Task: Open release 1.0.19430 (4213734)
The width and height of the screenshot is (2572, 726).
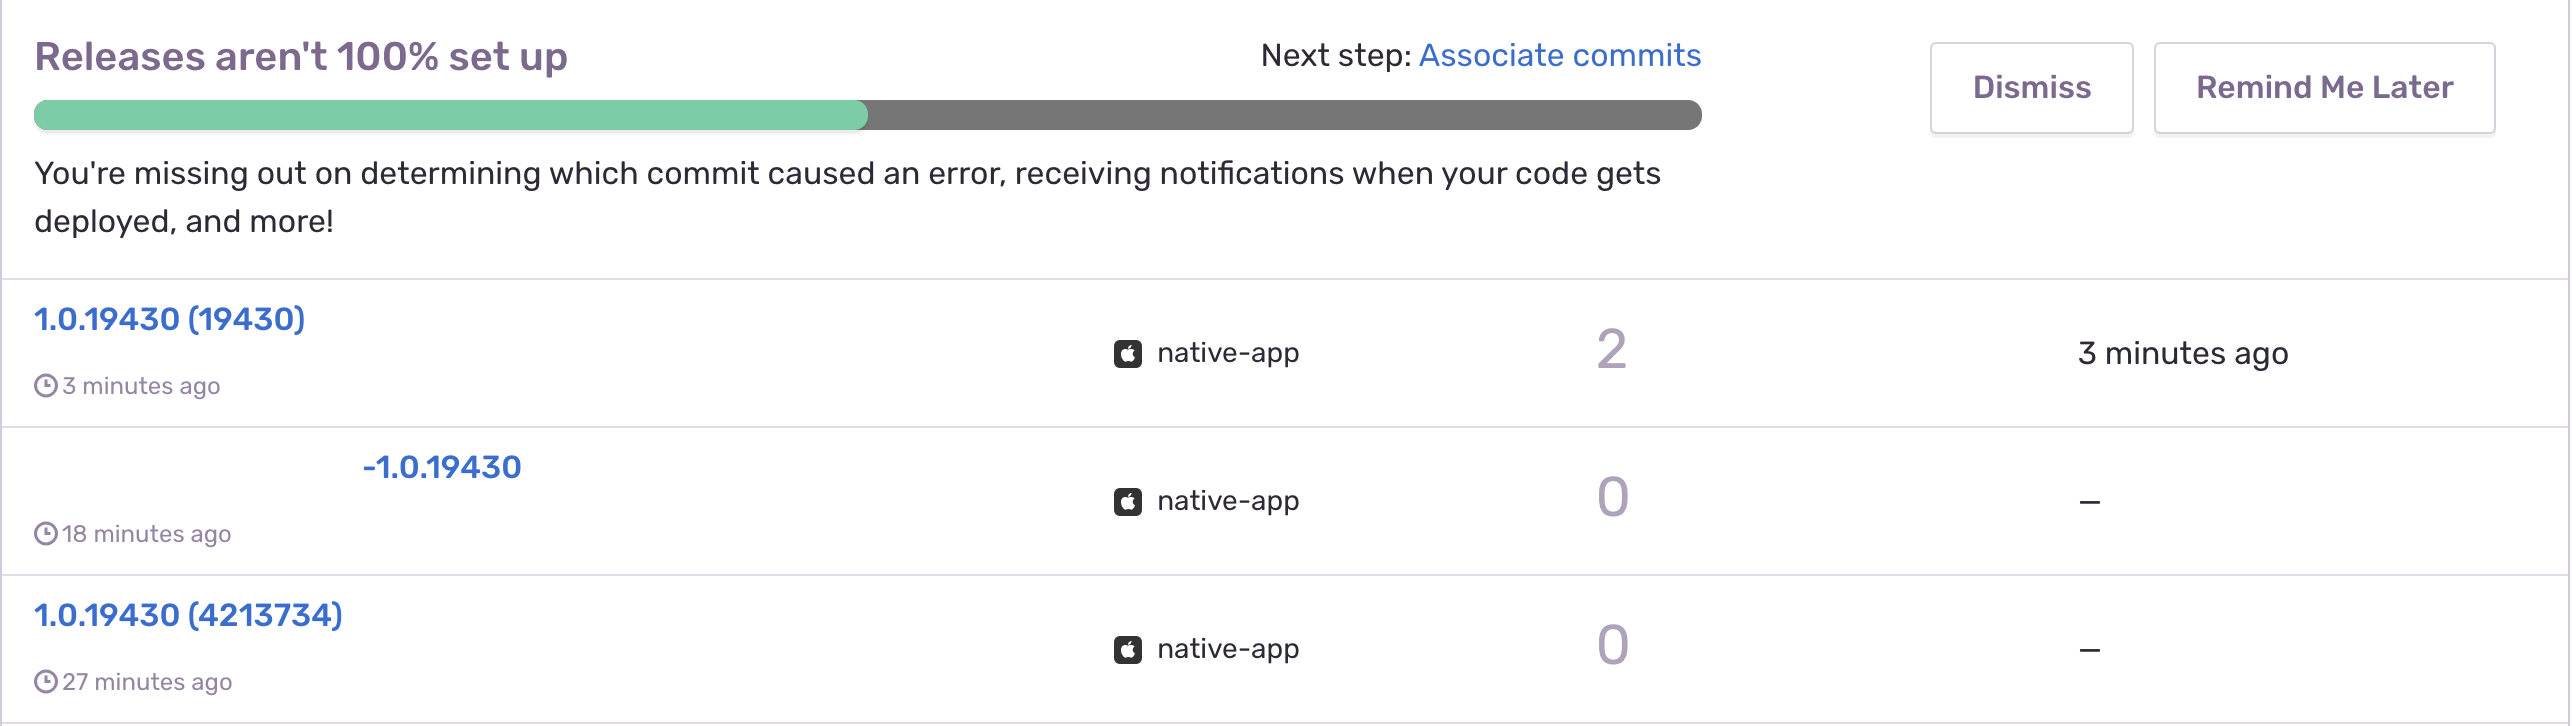Action: [188, 614]
